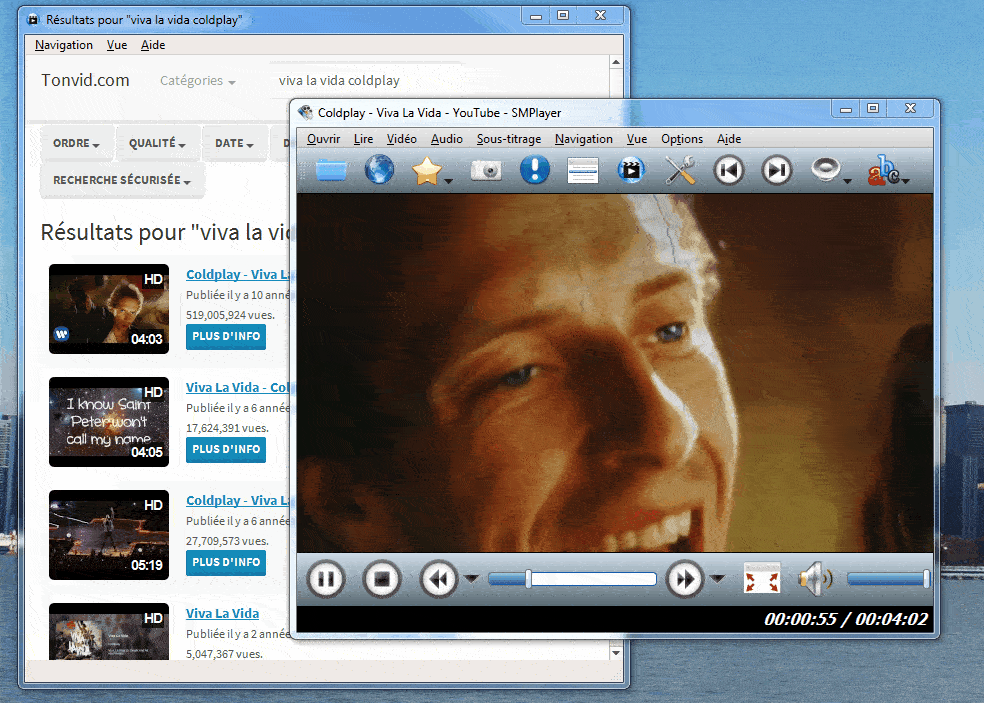Open the Catégories dropdown on Tonvid
This screenshot has width=984, height=703.
point(198,81)
